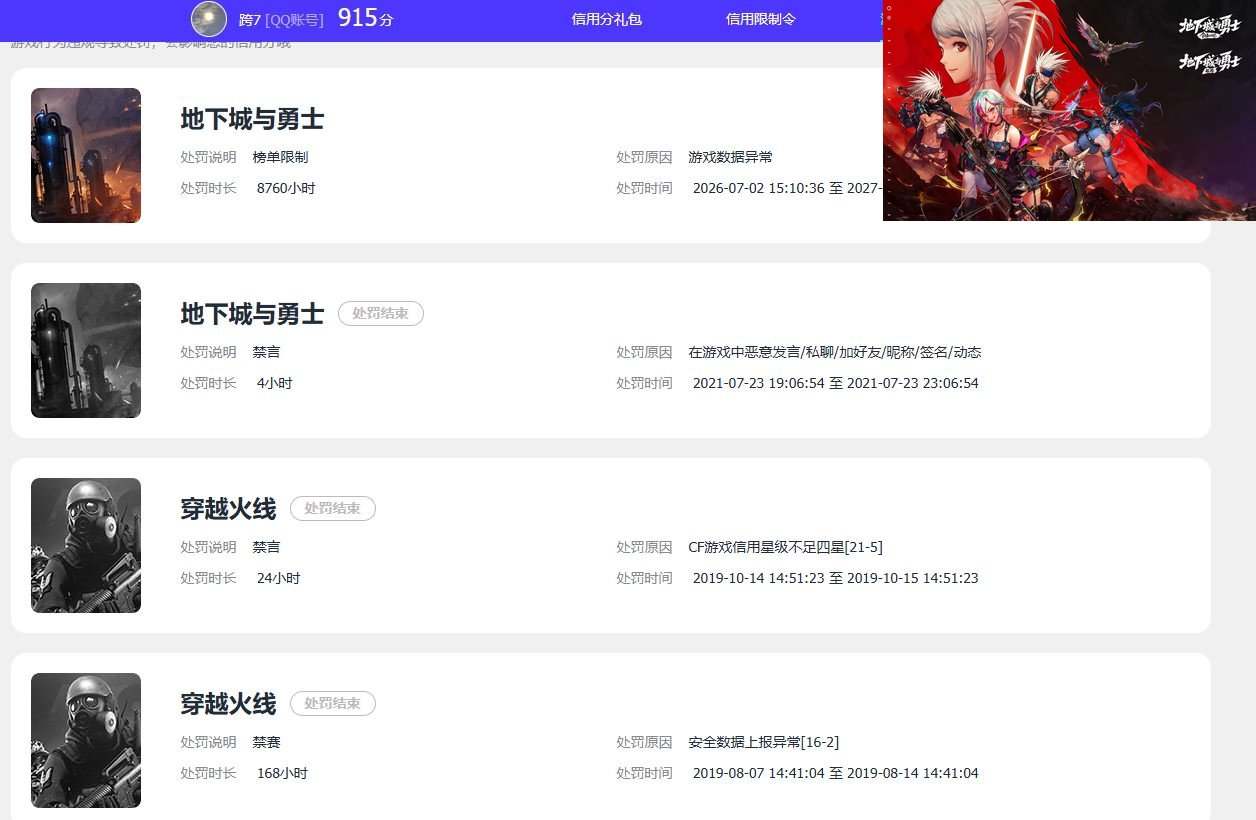Click the 穿越火线 title of the 禁赛 record
The height and width of the screenshot is (820, 1256).
click(x=228, y=704)
